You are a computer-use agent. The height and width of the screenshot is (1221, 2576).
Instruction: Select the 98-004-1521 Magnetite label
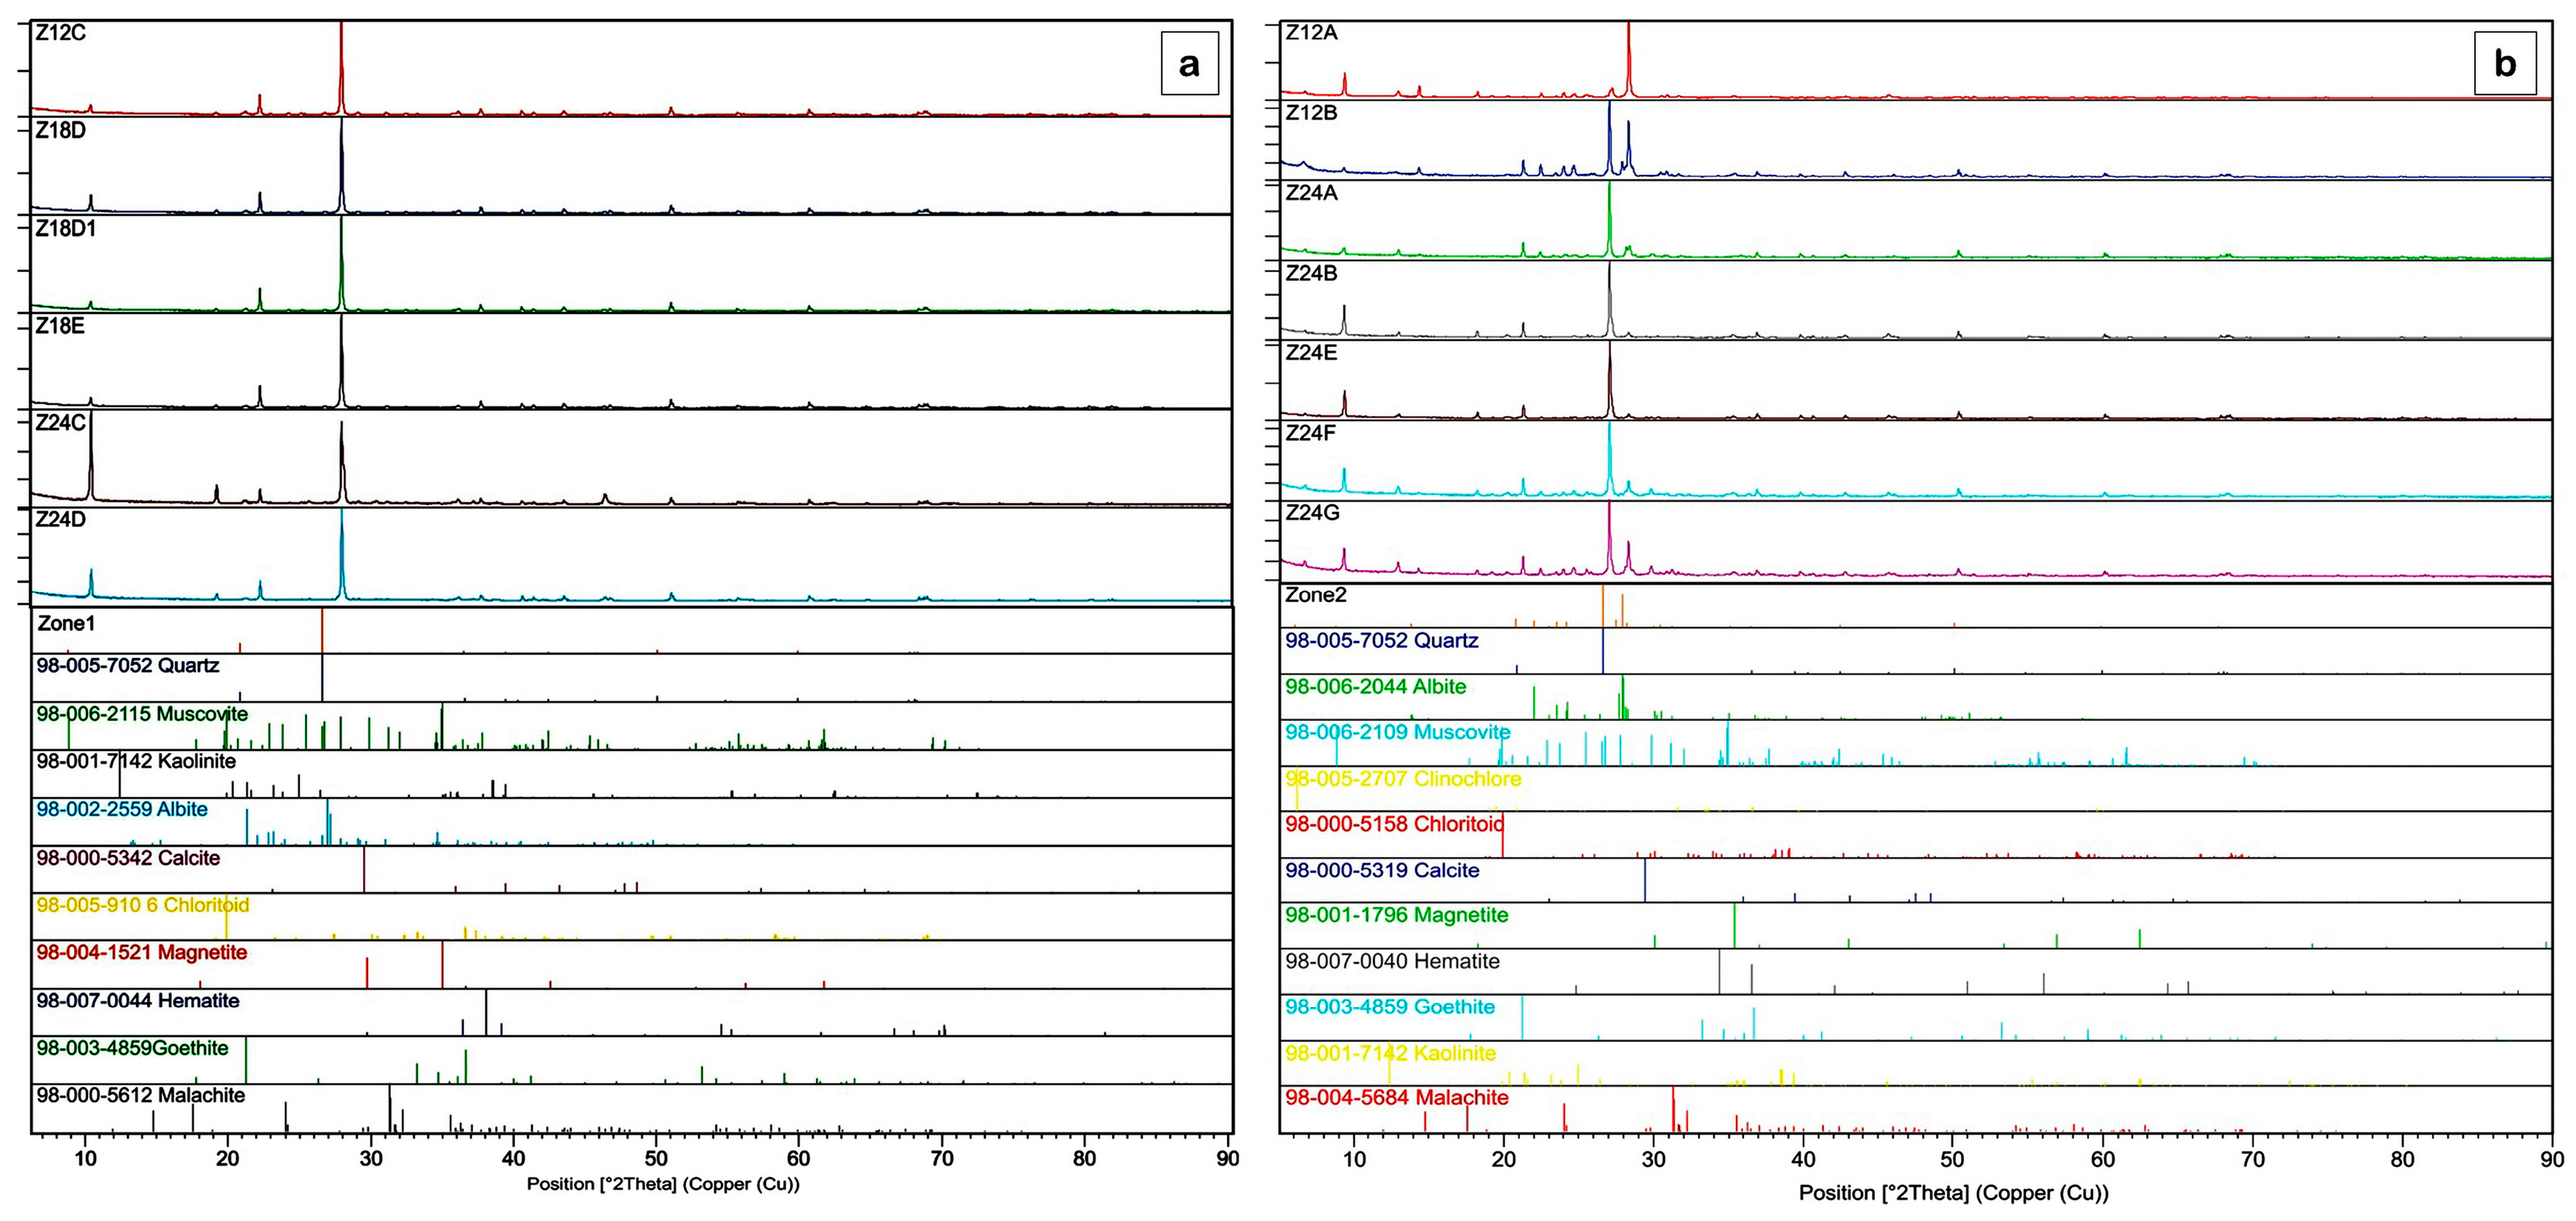(142, 952)
